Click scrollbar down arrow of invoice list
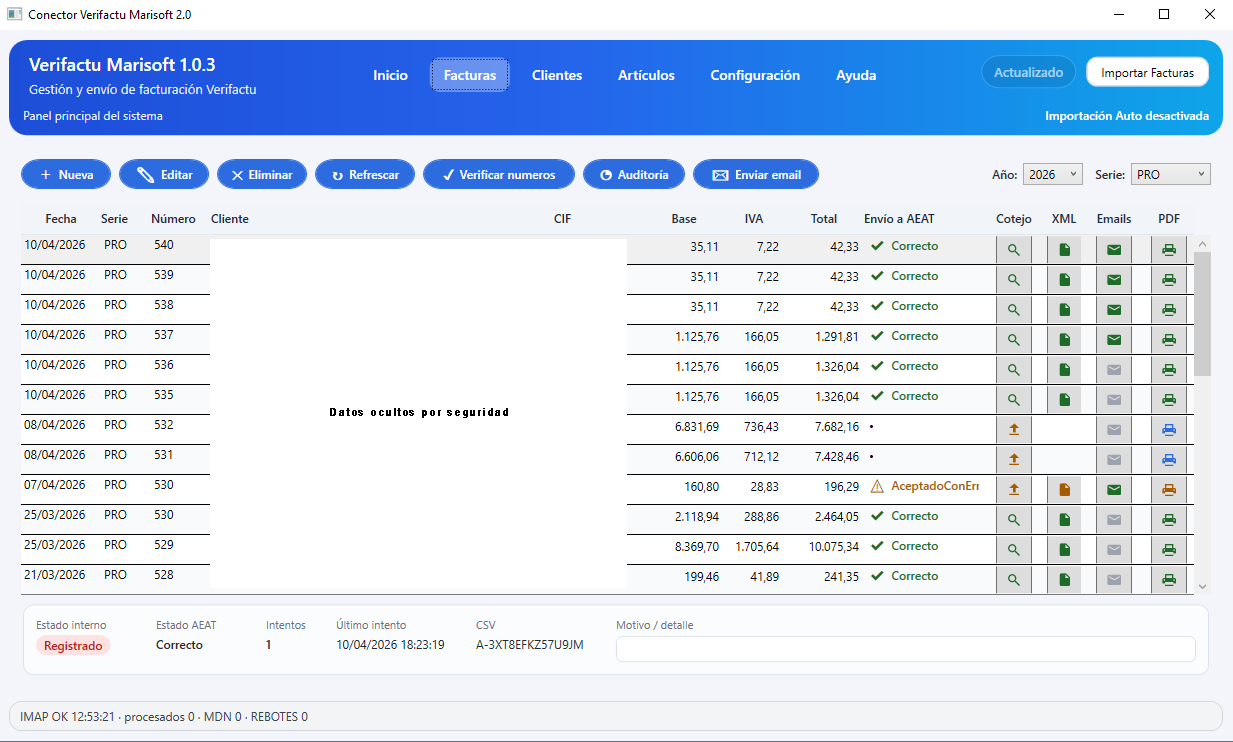The image size is (1233, 742). (x=1203, y=586)
